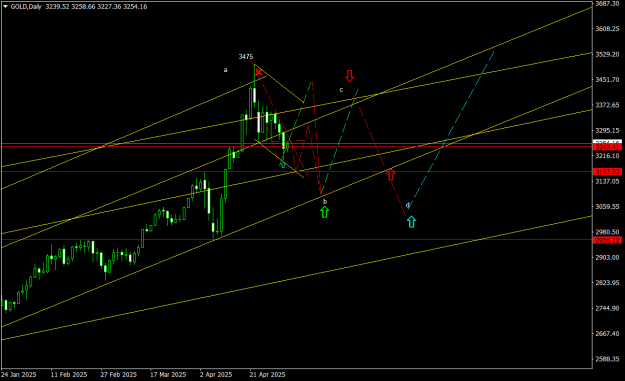The height and width of the screenshot is (381, 625).
Task: Click the 3529.20 price scale value
Action: tap(607, 54)
